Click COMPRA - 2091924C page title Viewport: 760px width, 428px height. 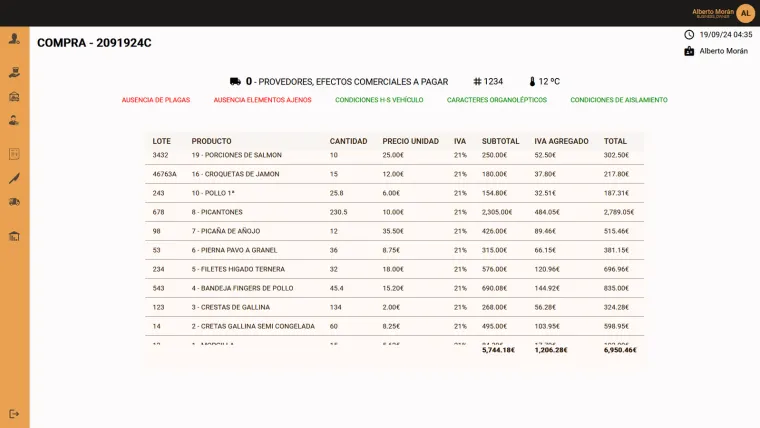[94, 43]
